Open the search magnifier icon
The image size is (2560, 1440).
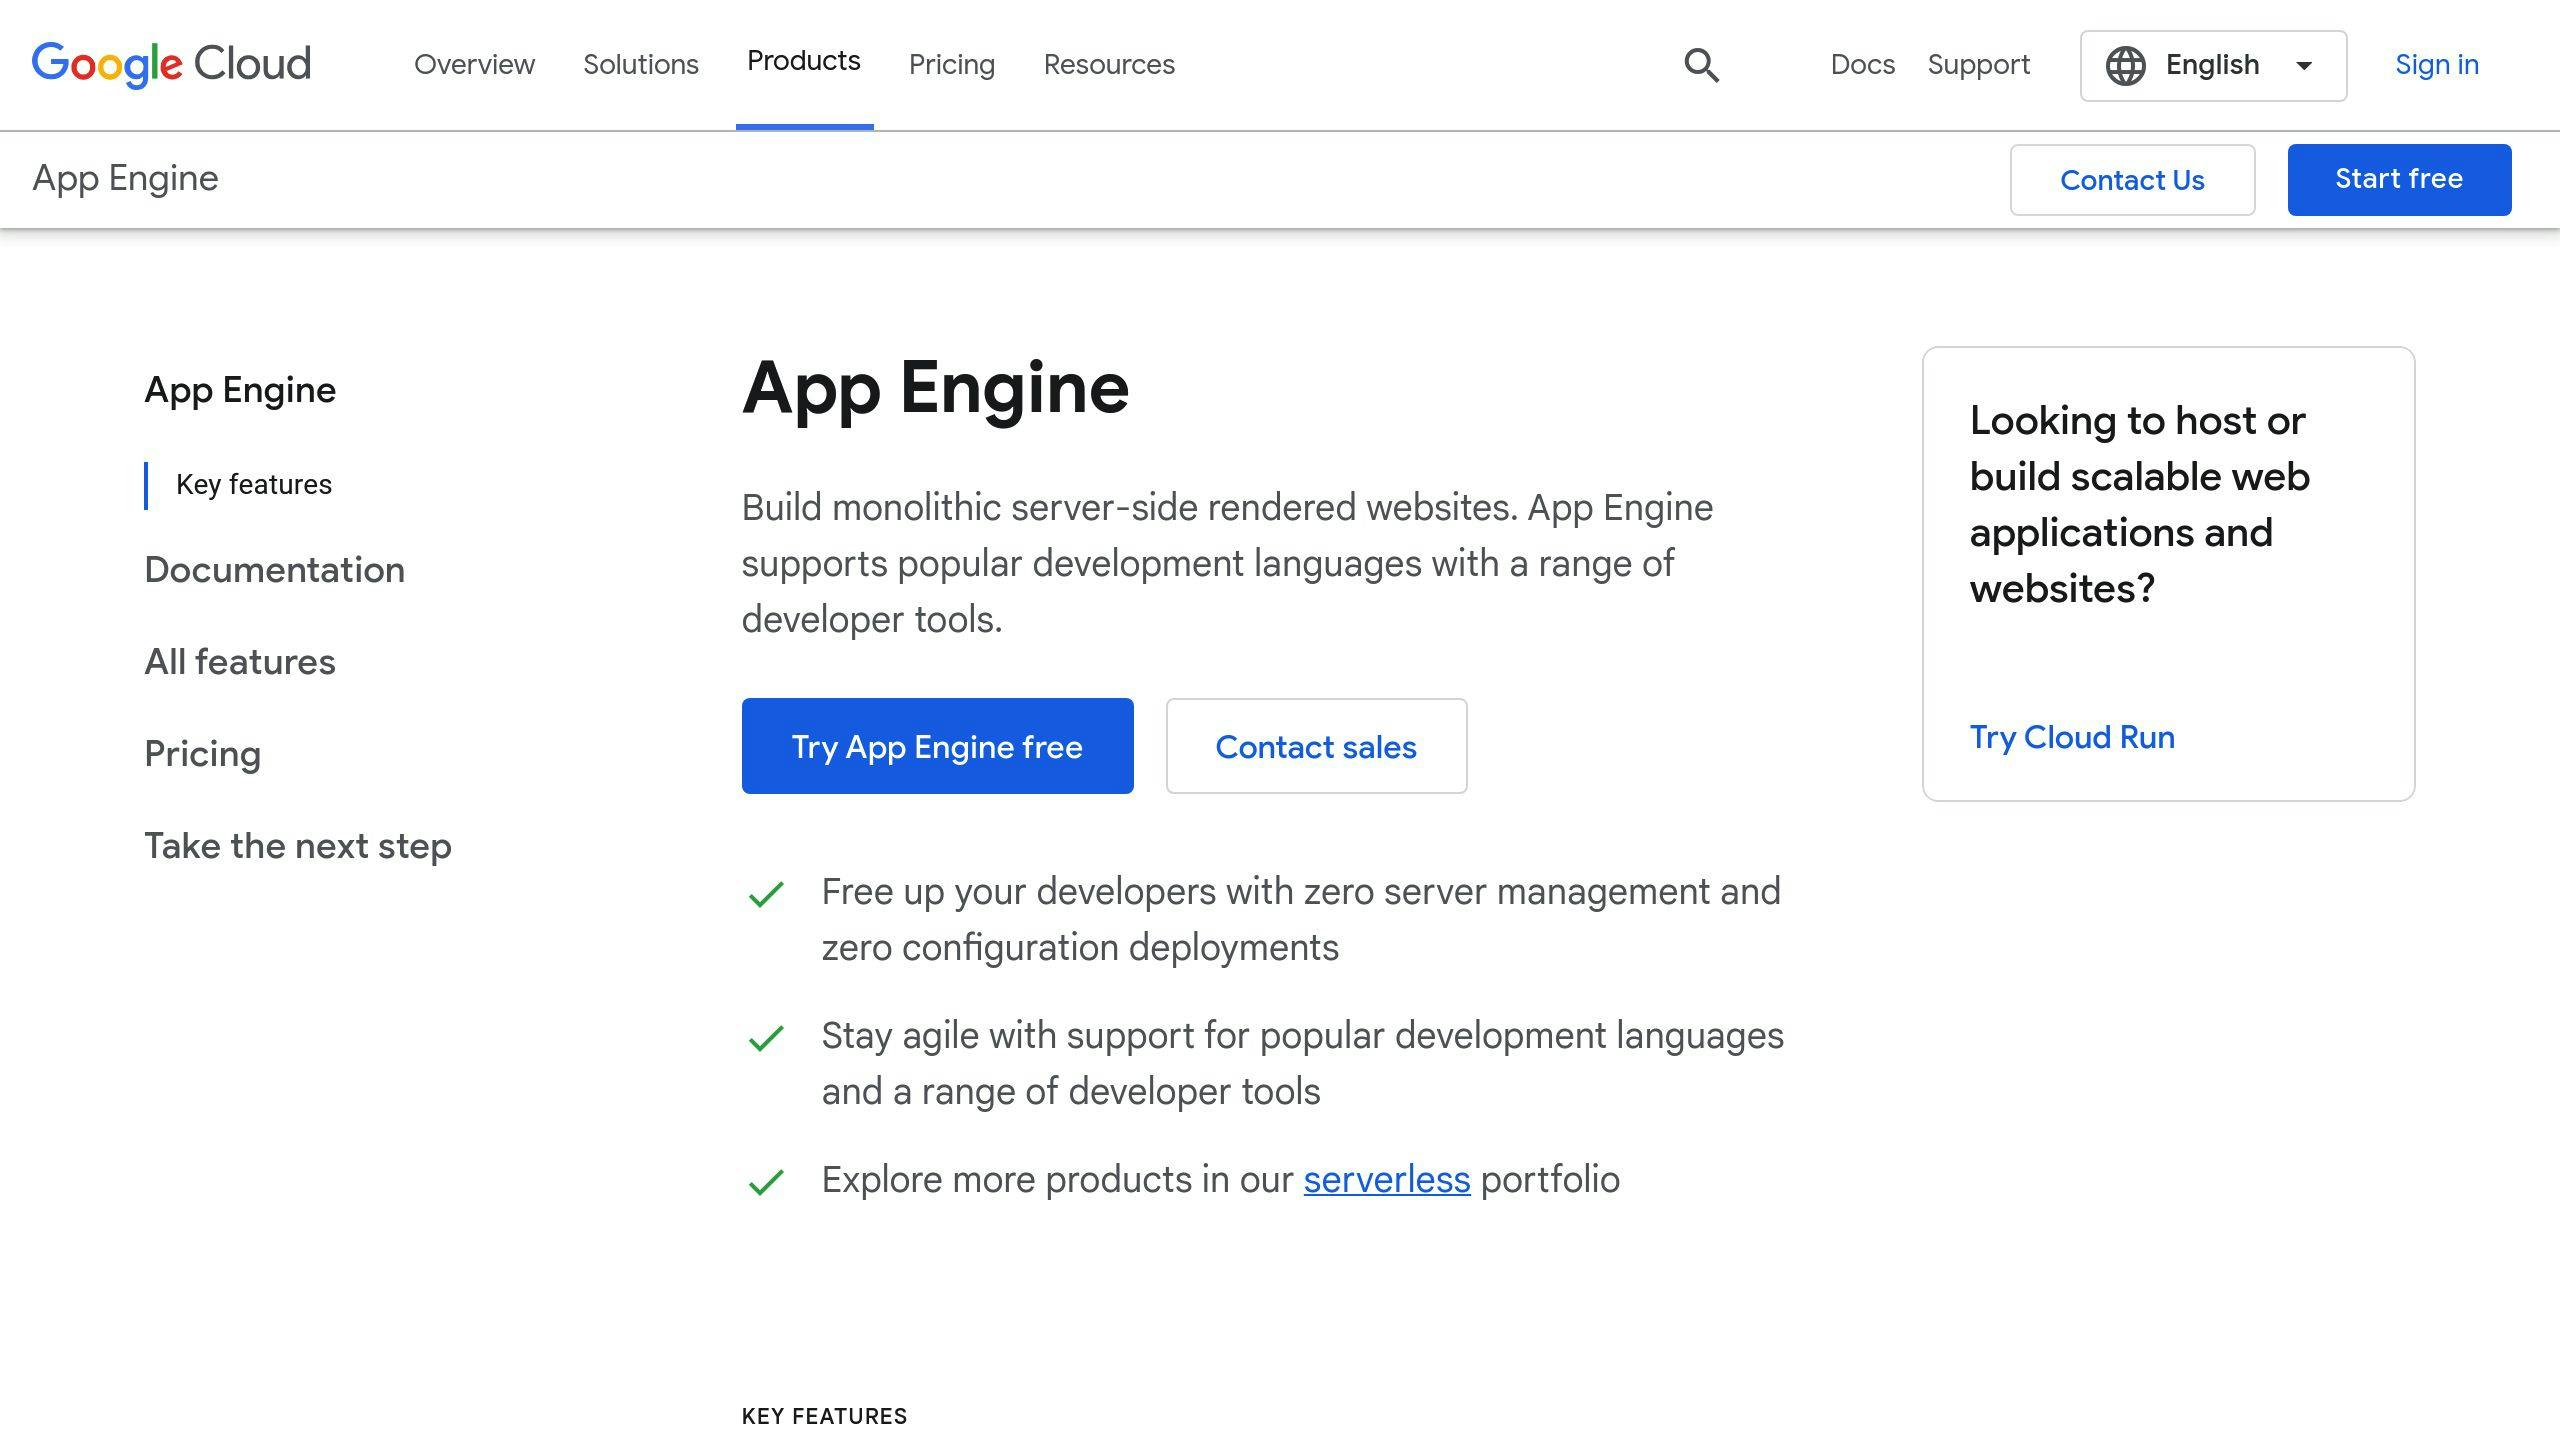coord(1701,65)
